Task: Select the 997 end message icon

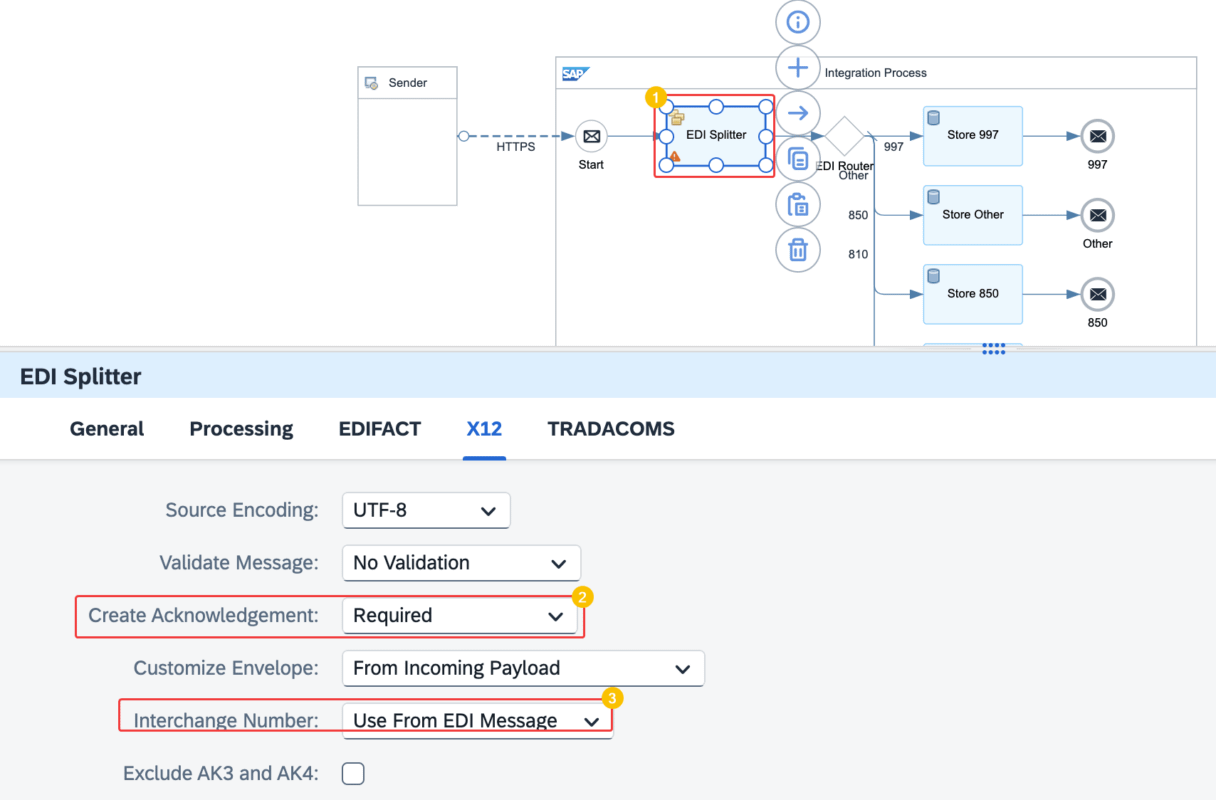Action: click(1098, 136)
